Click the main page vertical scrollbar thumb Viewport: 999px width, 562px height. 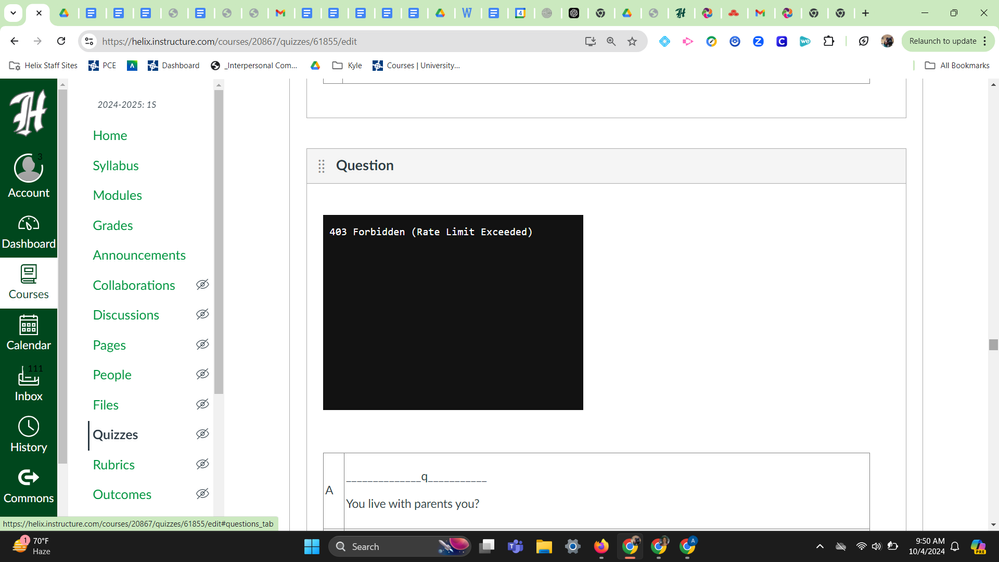(992, 344)
